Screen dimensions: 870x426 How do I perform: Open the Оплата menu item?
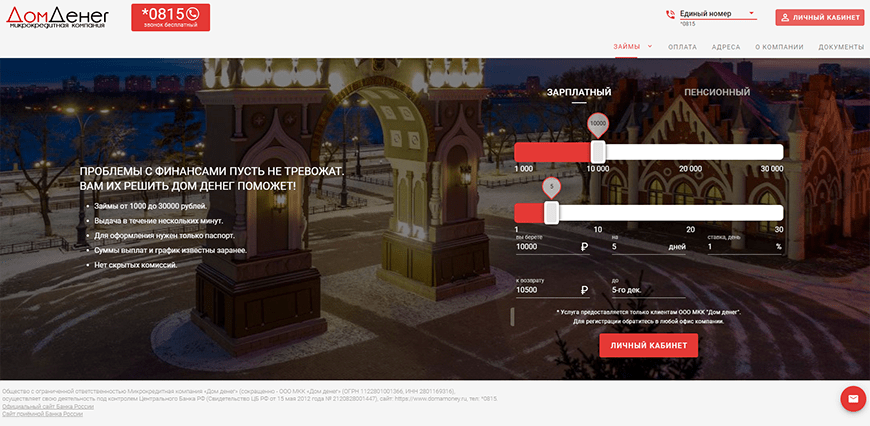(x=682, y=47)
